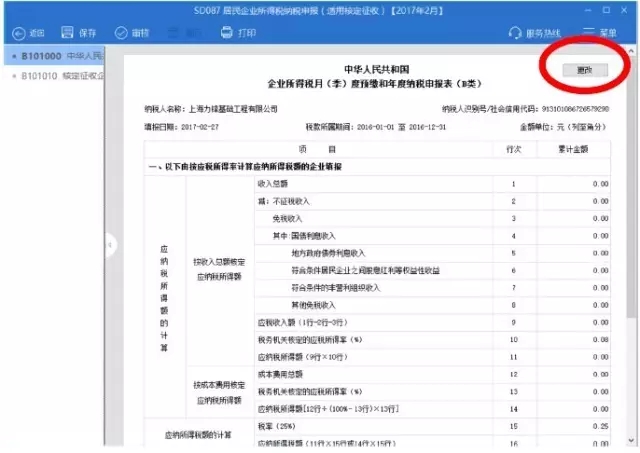Click the 返回 back arrow icon
The image size is (640, 453).
click(19, 33)
